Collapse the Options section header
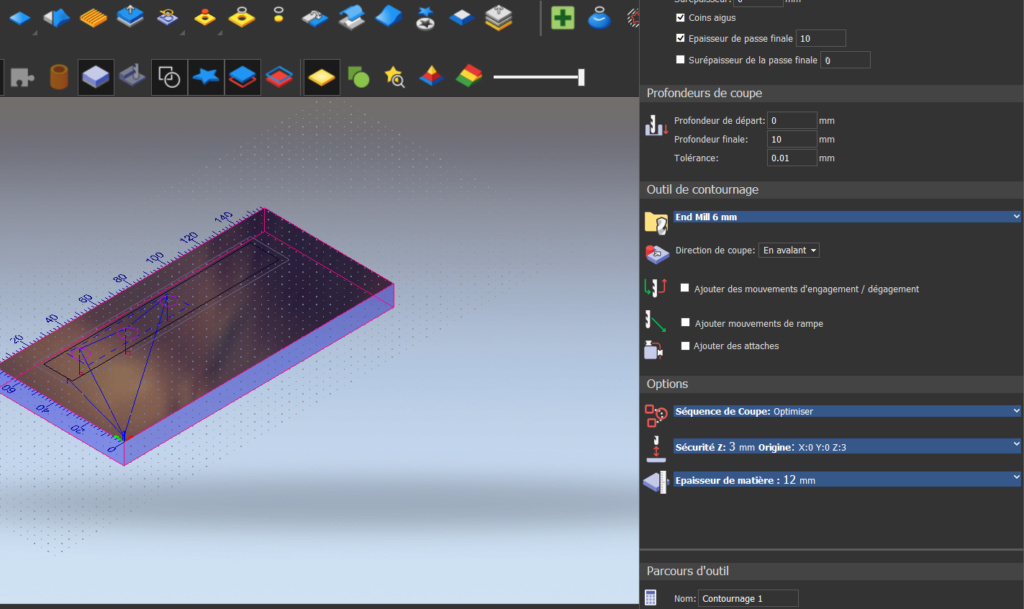The height and width of the screenshot is (609, 1024). 831,384
